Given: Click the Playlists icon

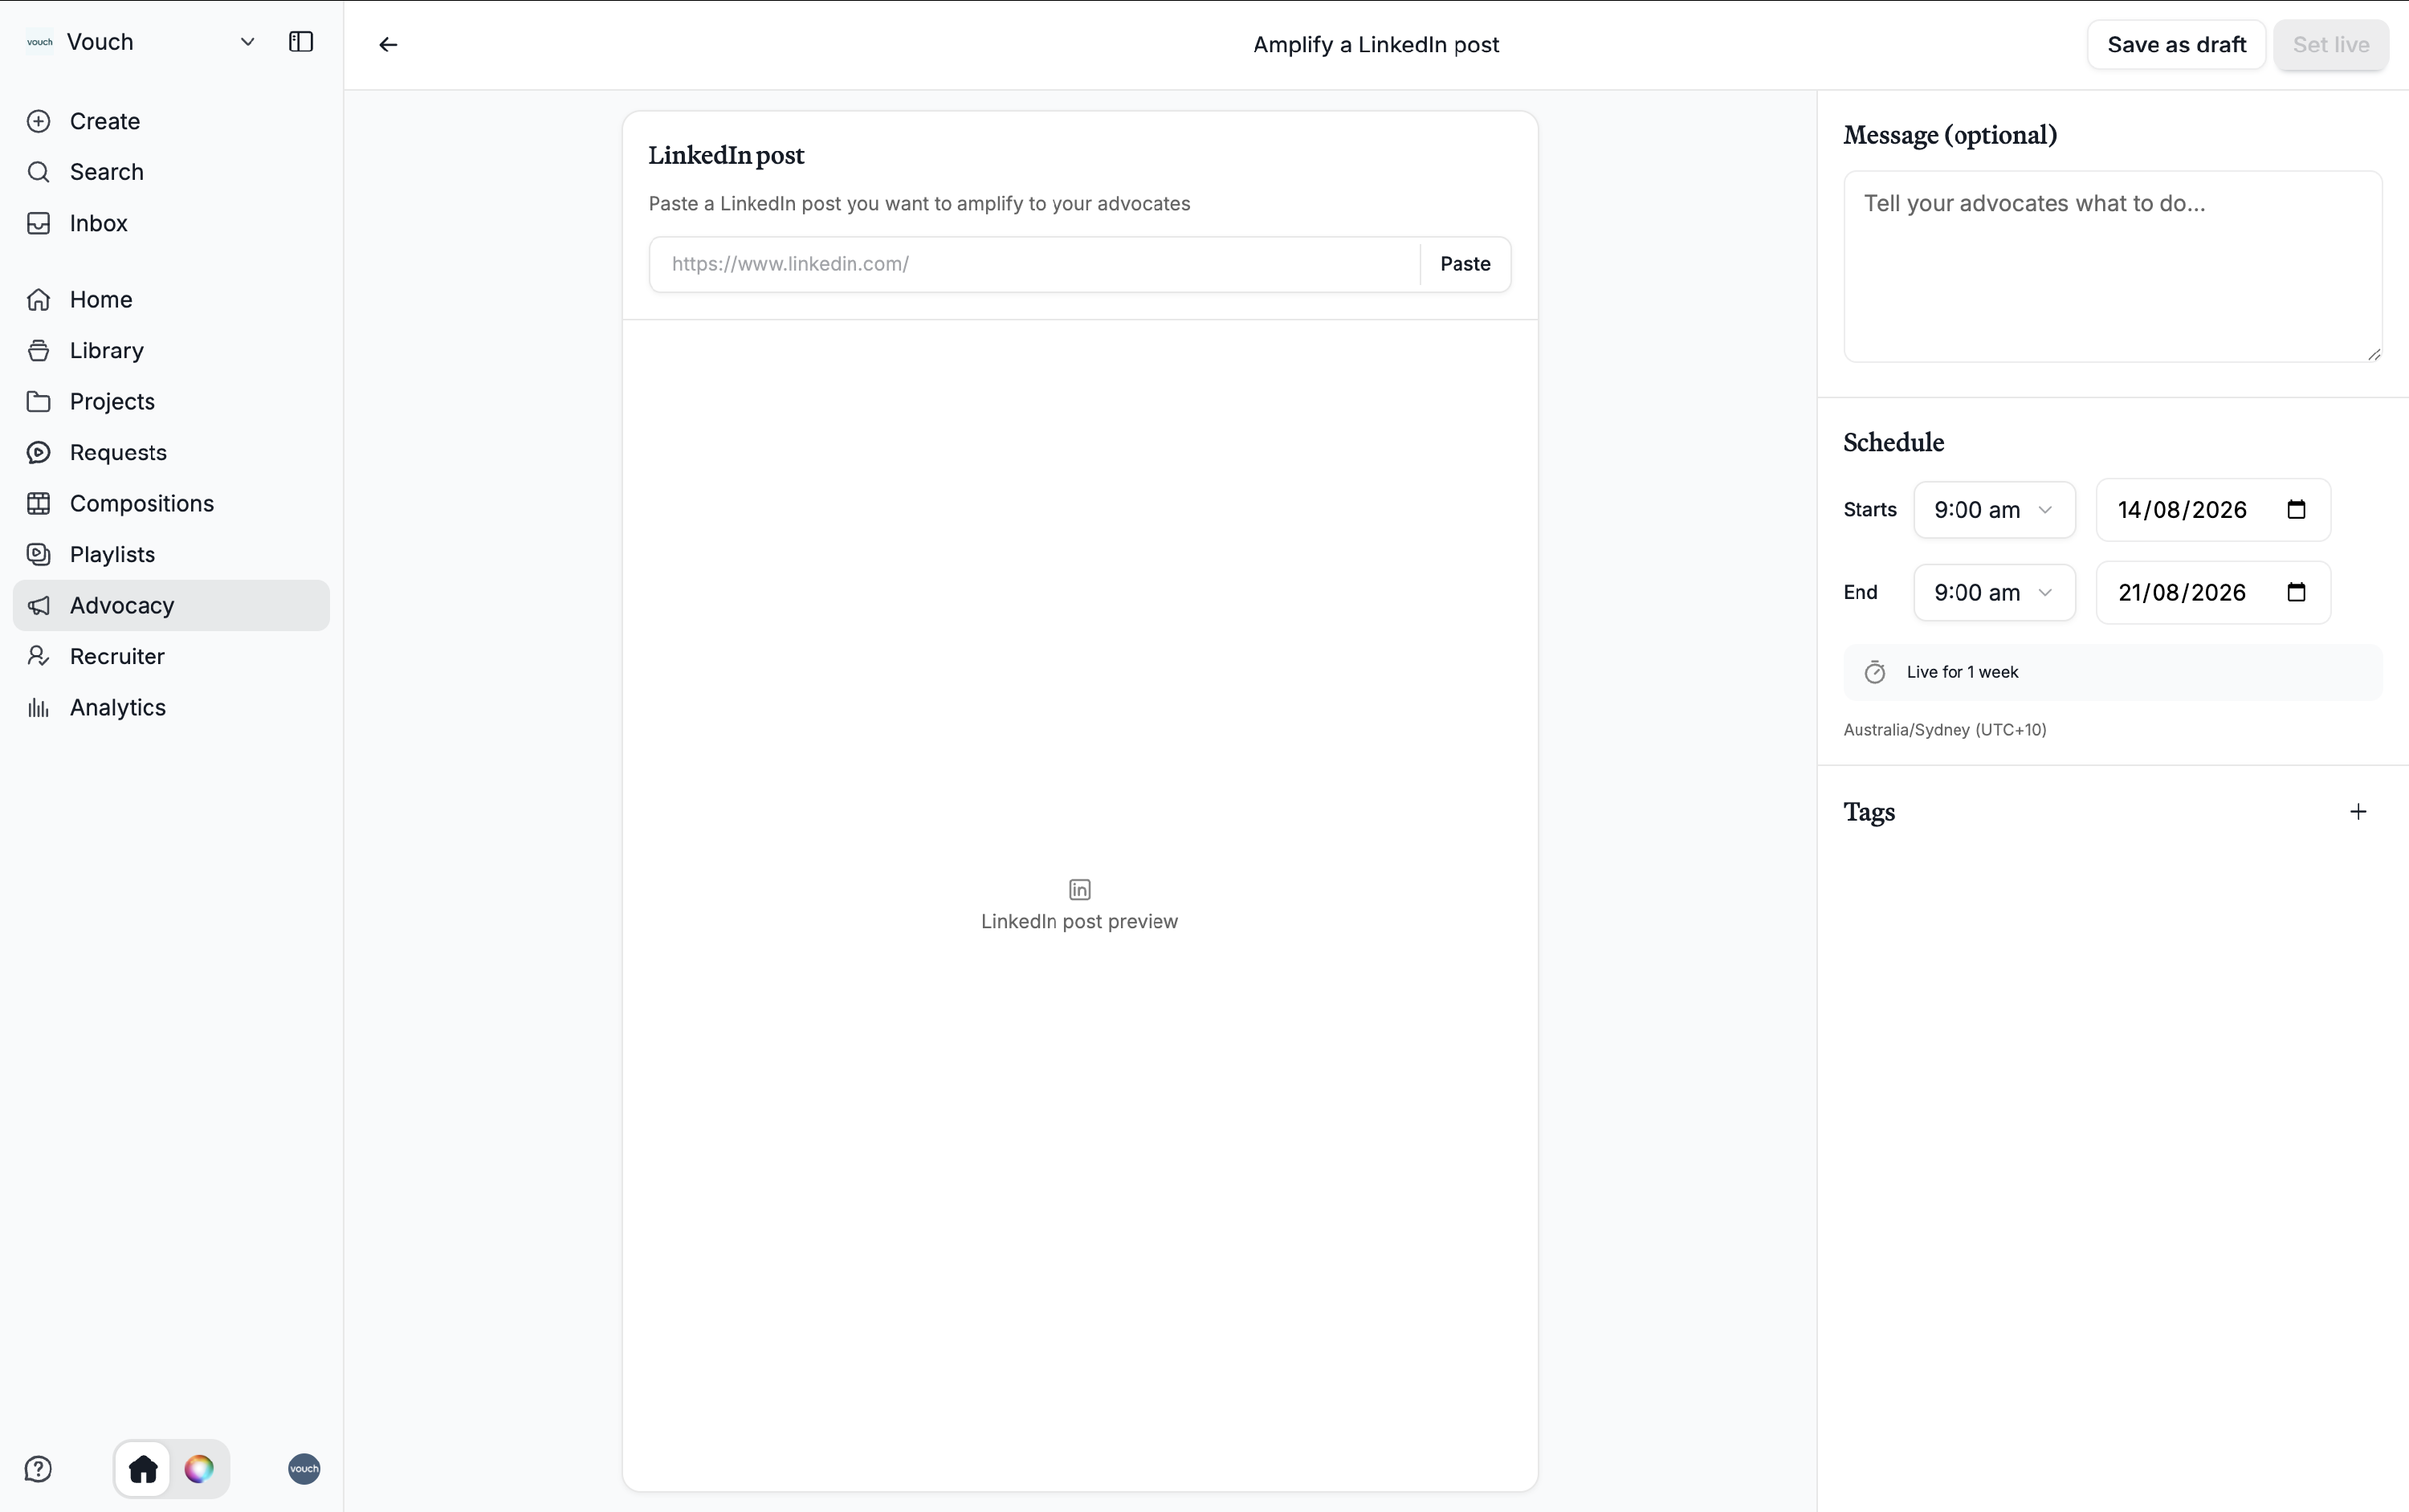Looking at the screenshot, I should point(38,554).
